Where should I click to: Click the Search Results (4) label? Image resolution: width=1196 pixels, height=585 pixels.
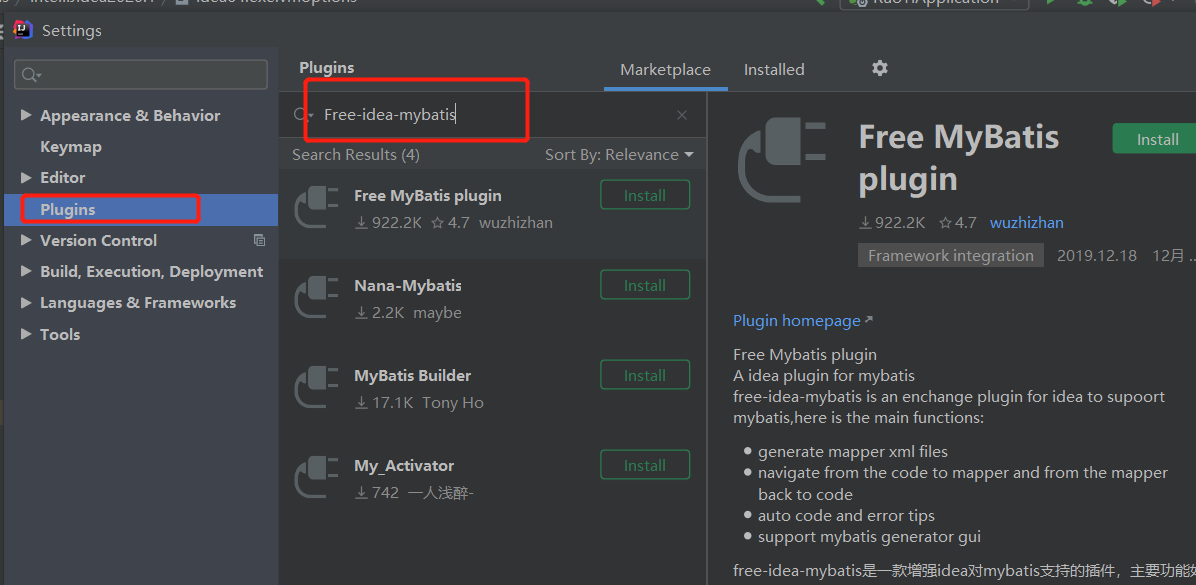click(355, 155)
